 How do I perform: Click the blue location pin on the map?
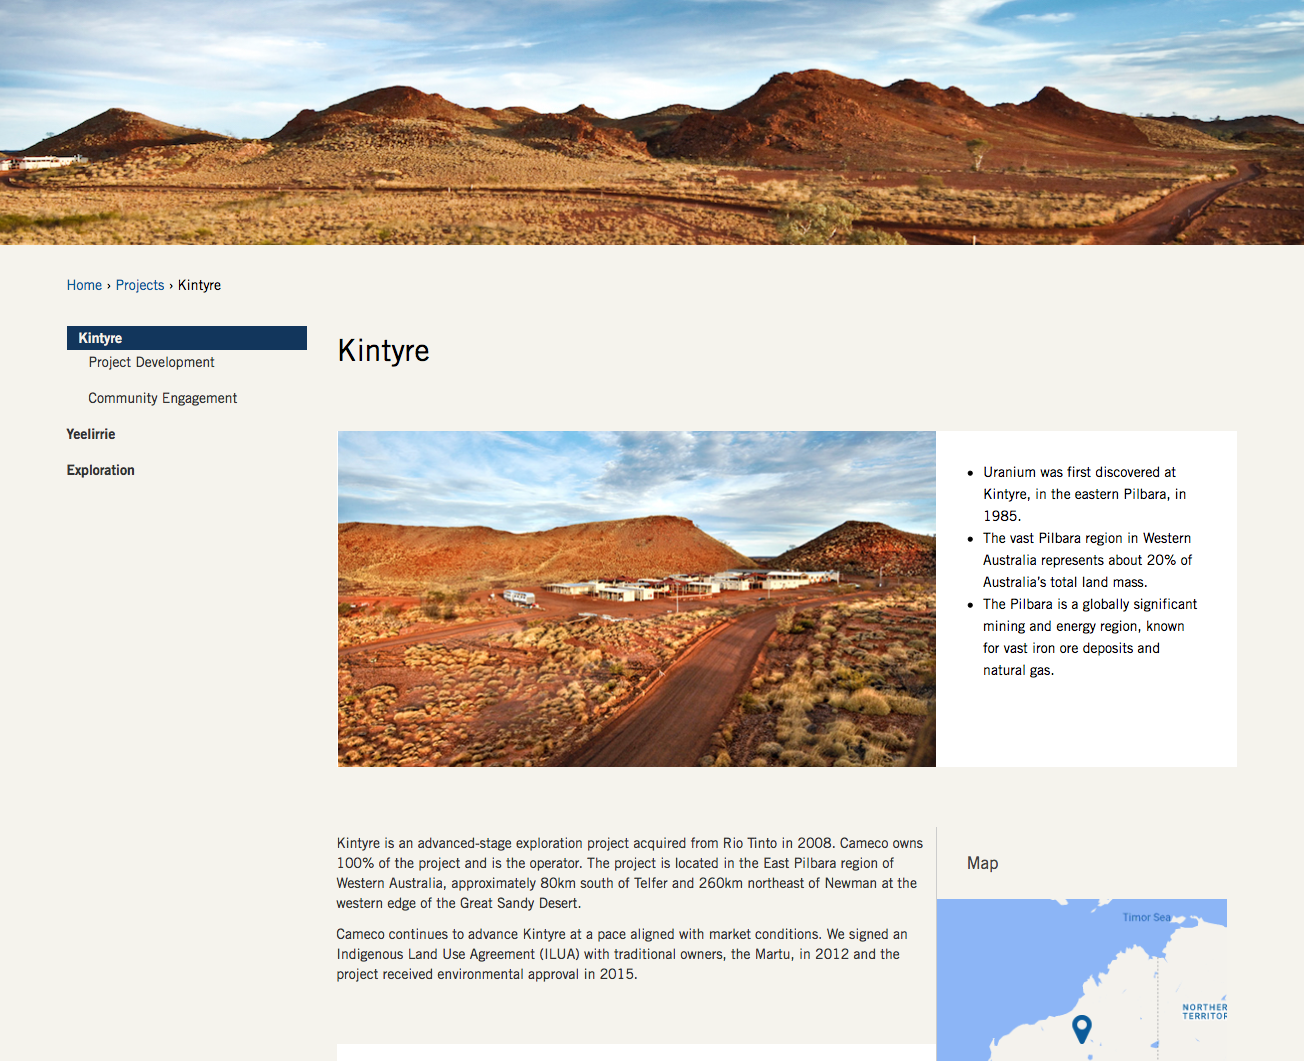click(x=1081, y=1027)
